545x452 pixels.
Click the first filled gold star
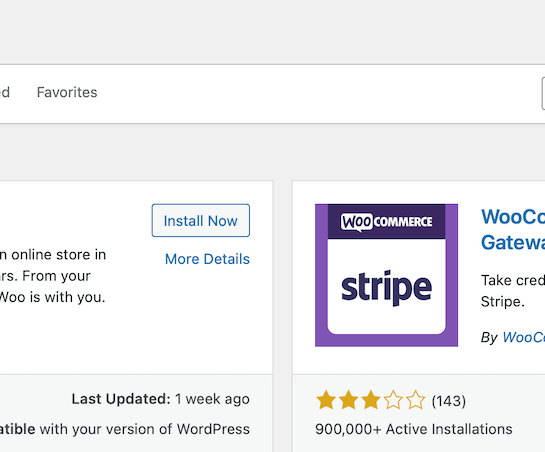(326, 400)
